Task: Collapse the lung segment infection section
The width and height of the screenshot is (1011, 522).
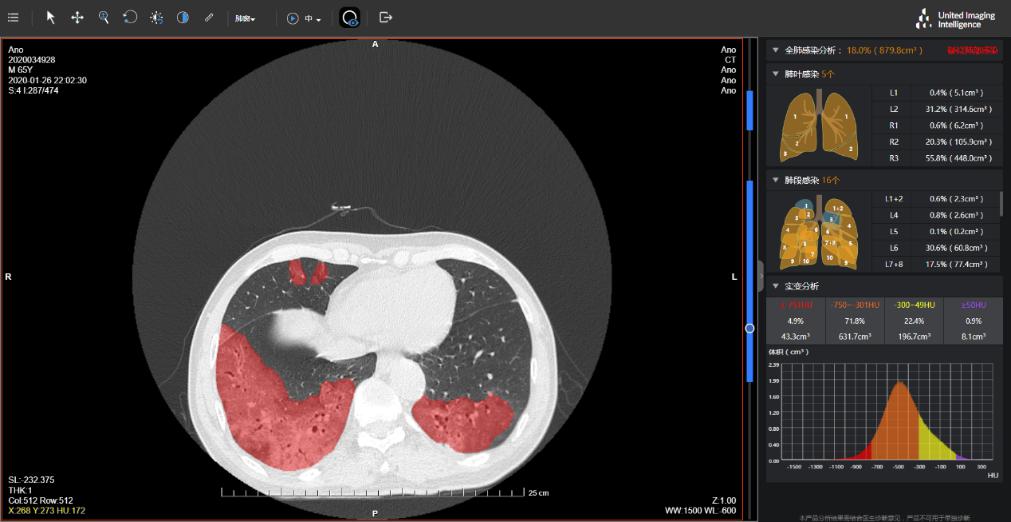Action: [x=776, y=180]
